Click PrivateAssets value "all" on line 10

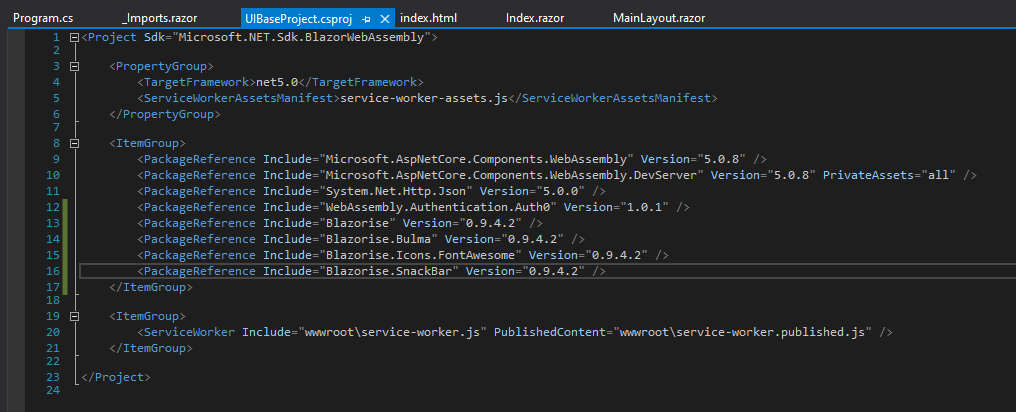click(x=938, y=175)
